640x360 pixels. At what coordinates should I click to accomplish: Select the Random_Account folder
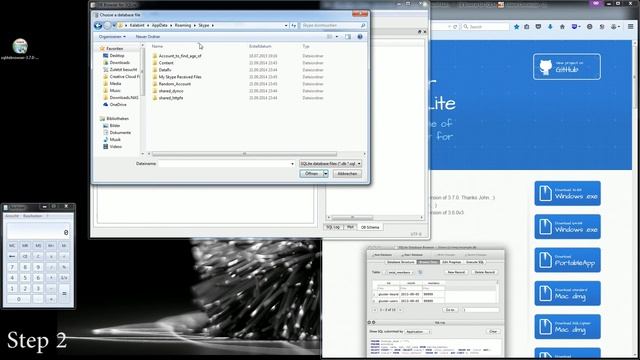click(x=175, y=84)
